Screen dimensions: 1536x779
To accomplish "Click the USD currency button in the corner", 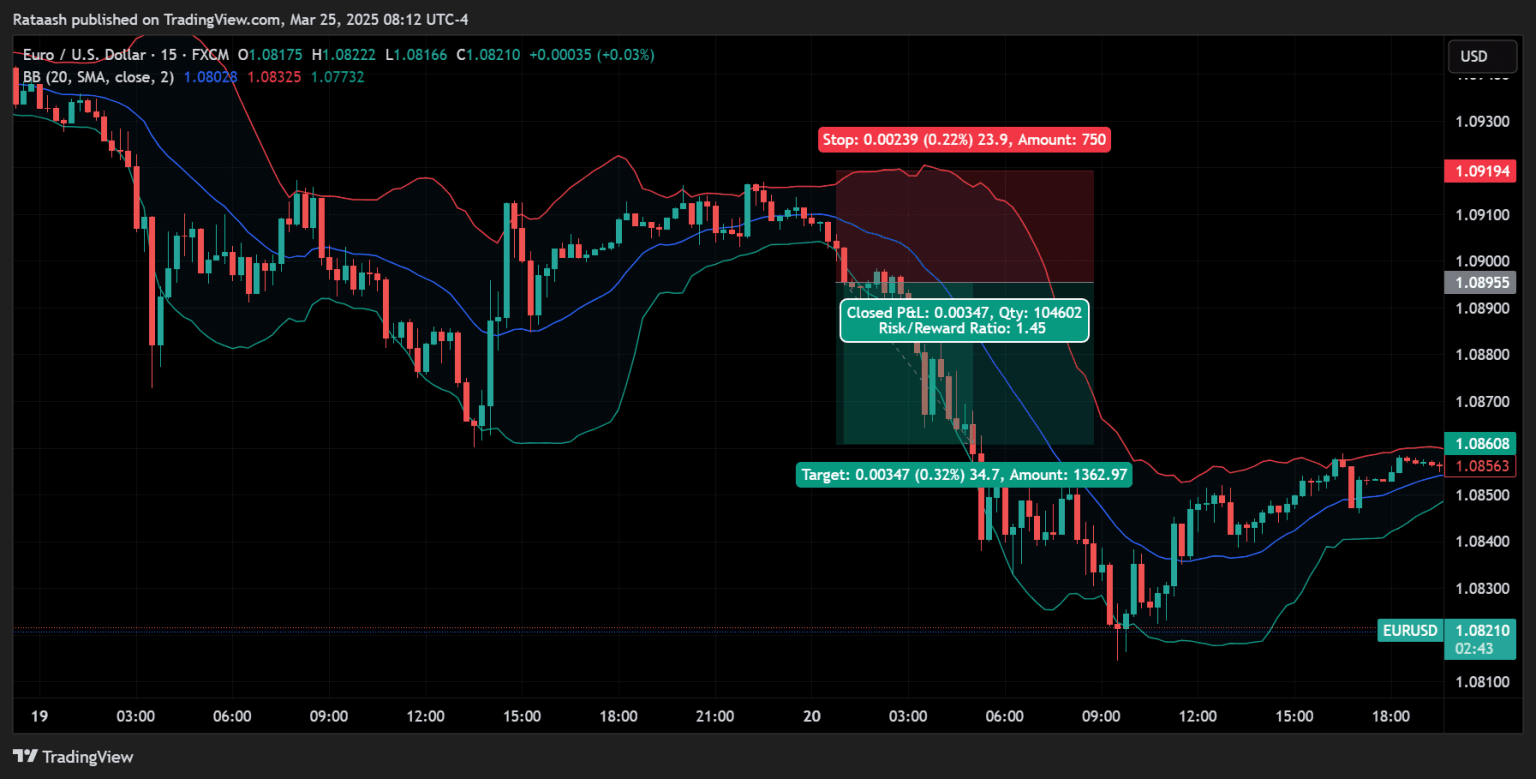I will coord(1482,56).
